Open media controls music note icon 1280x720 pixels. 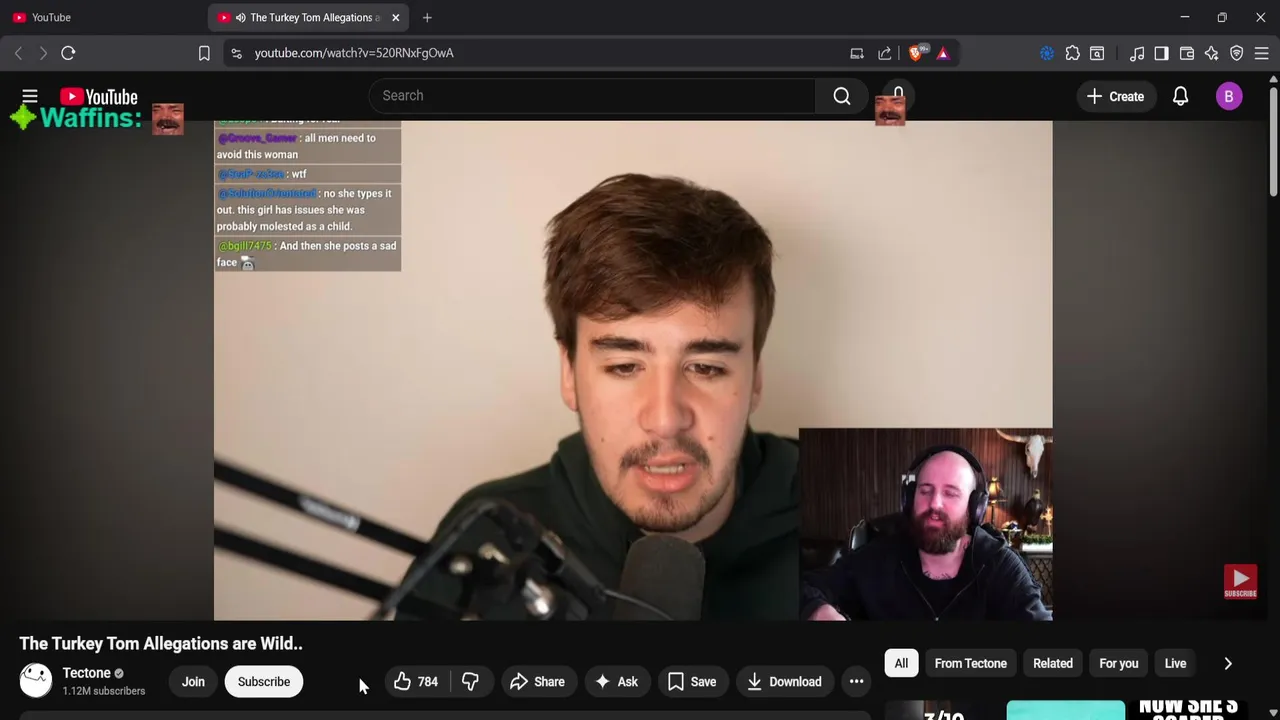tap(1137, 53)
